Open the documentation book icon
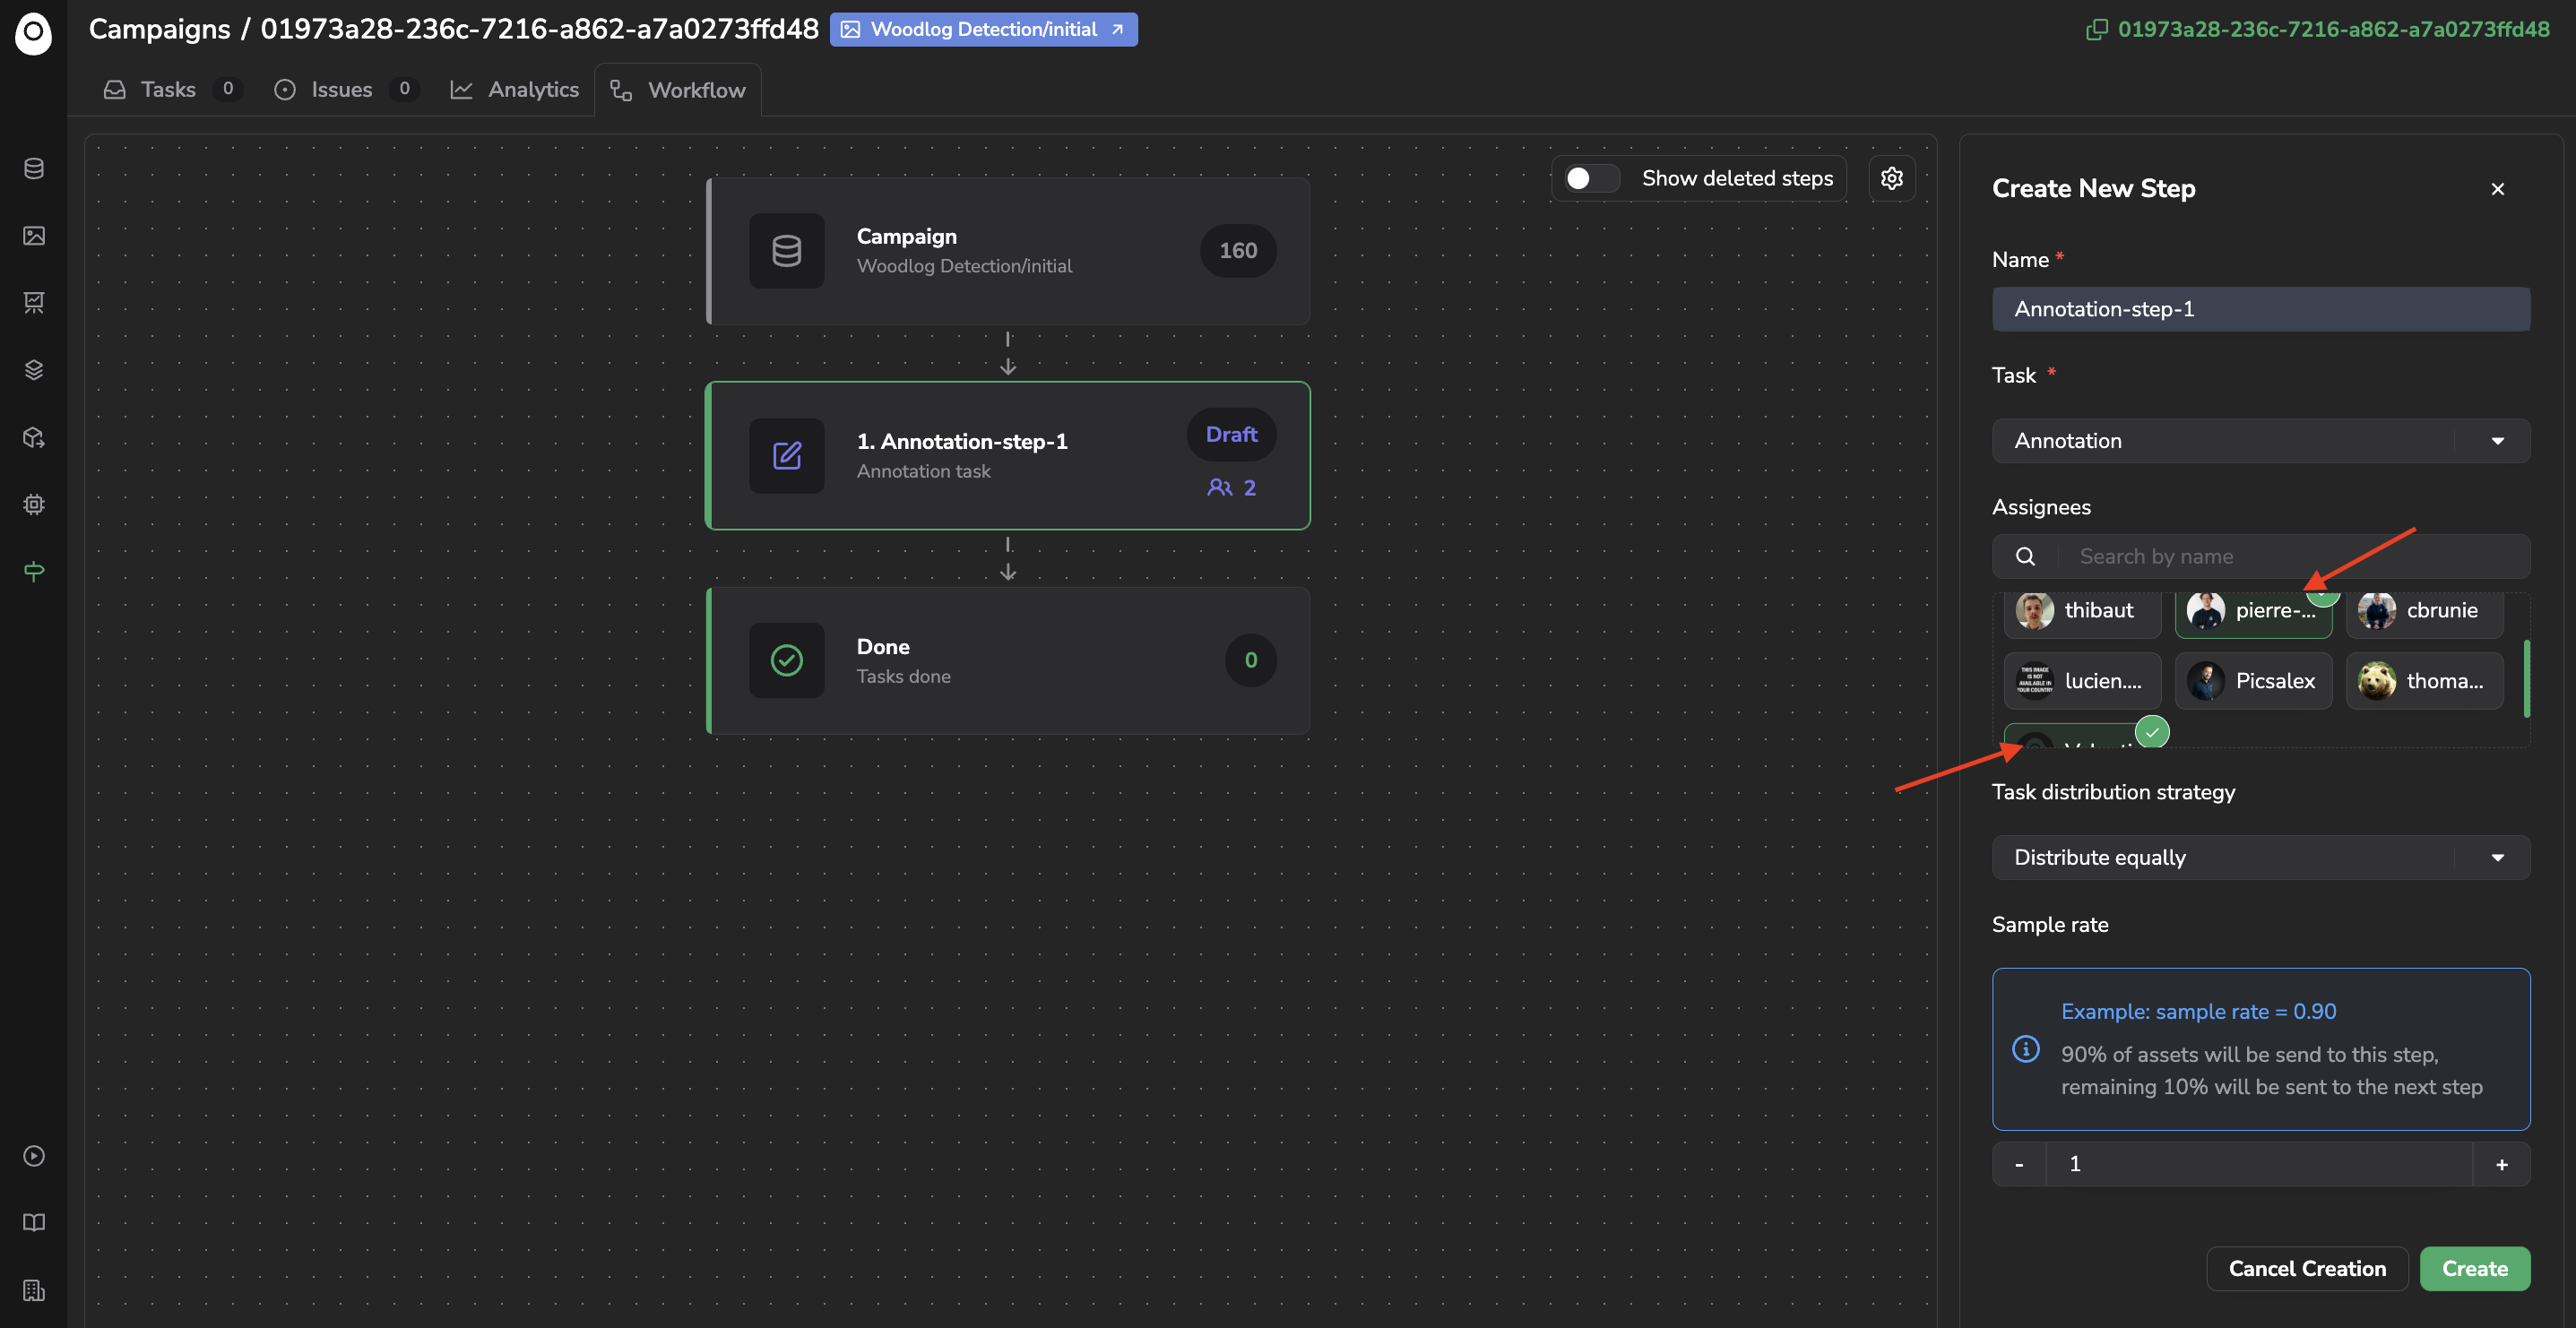2576x1328 pixels. pyautogui.click(x=34, y=1223)
